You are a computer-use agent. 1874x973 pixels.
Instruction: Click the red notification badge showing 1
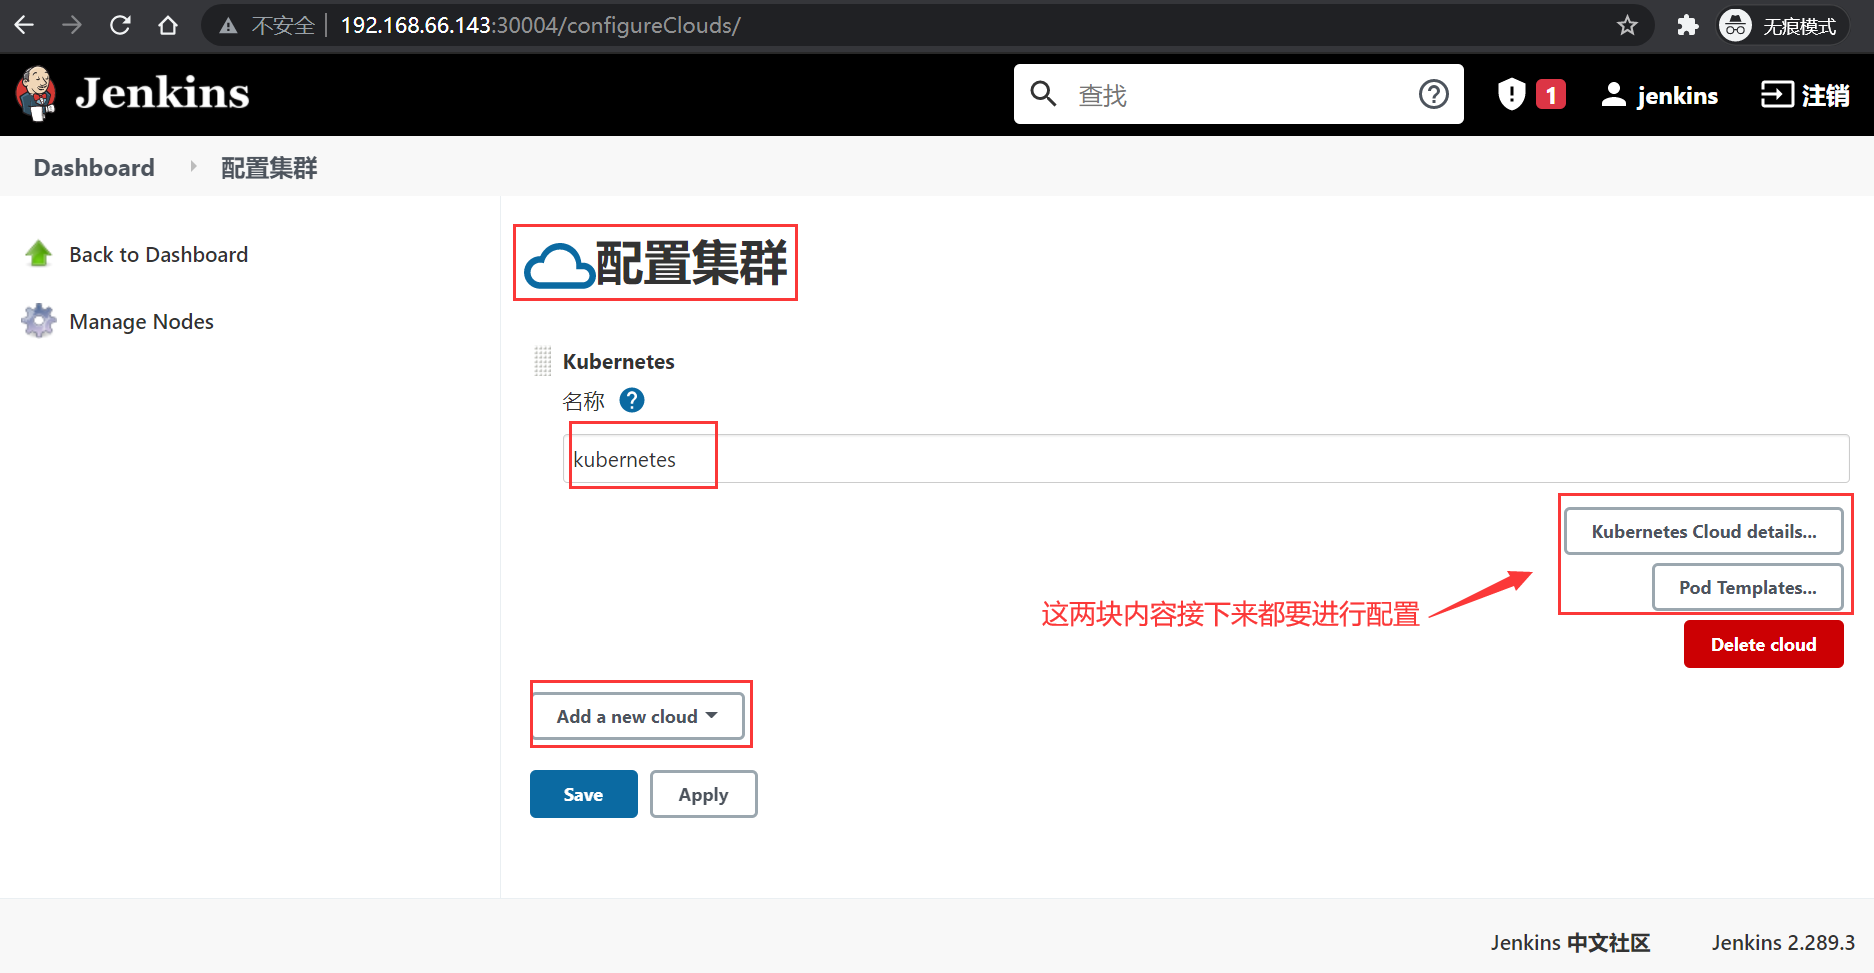(1551, 94)
